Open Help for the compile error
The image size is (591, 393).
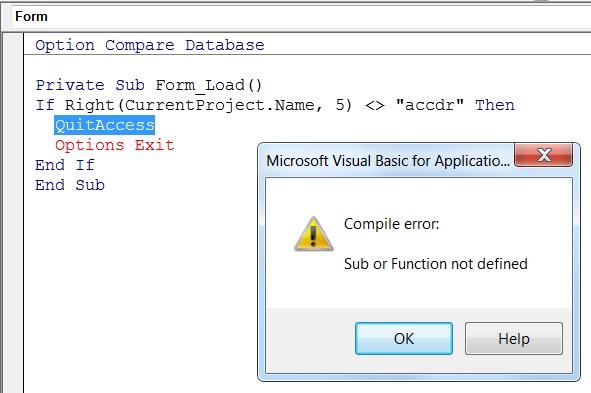[513, 338]
